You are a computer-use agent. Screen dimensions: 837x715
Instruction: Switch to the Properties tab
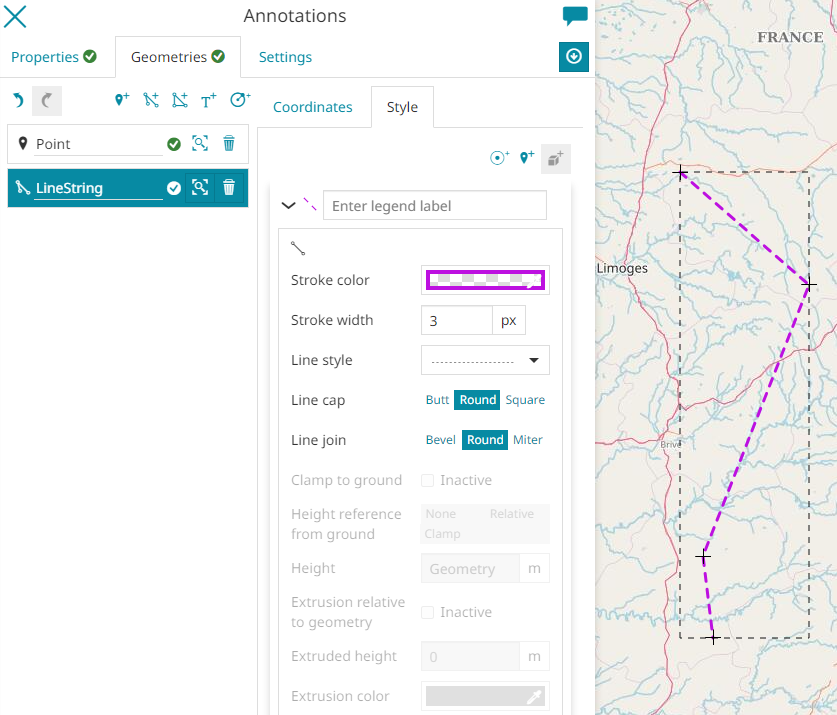[x=54, y=57]
